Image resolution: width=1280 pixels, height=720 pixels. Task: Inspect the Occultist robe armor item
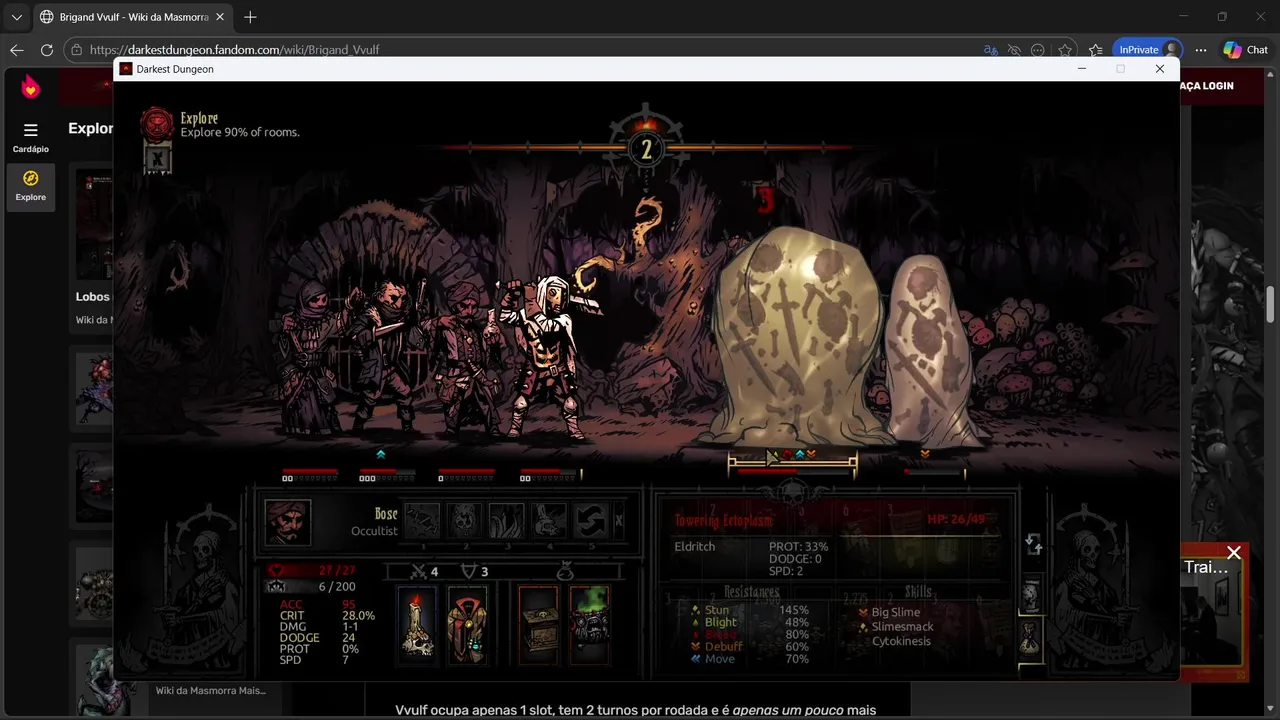pyautogui.click(x=466, y=624)
